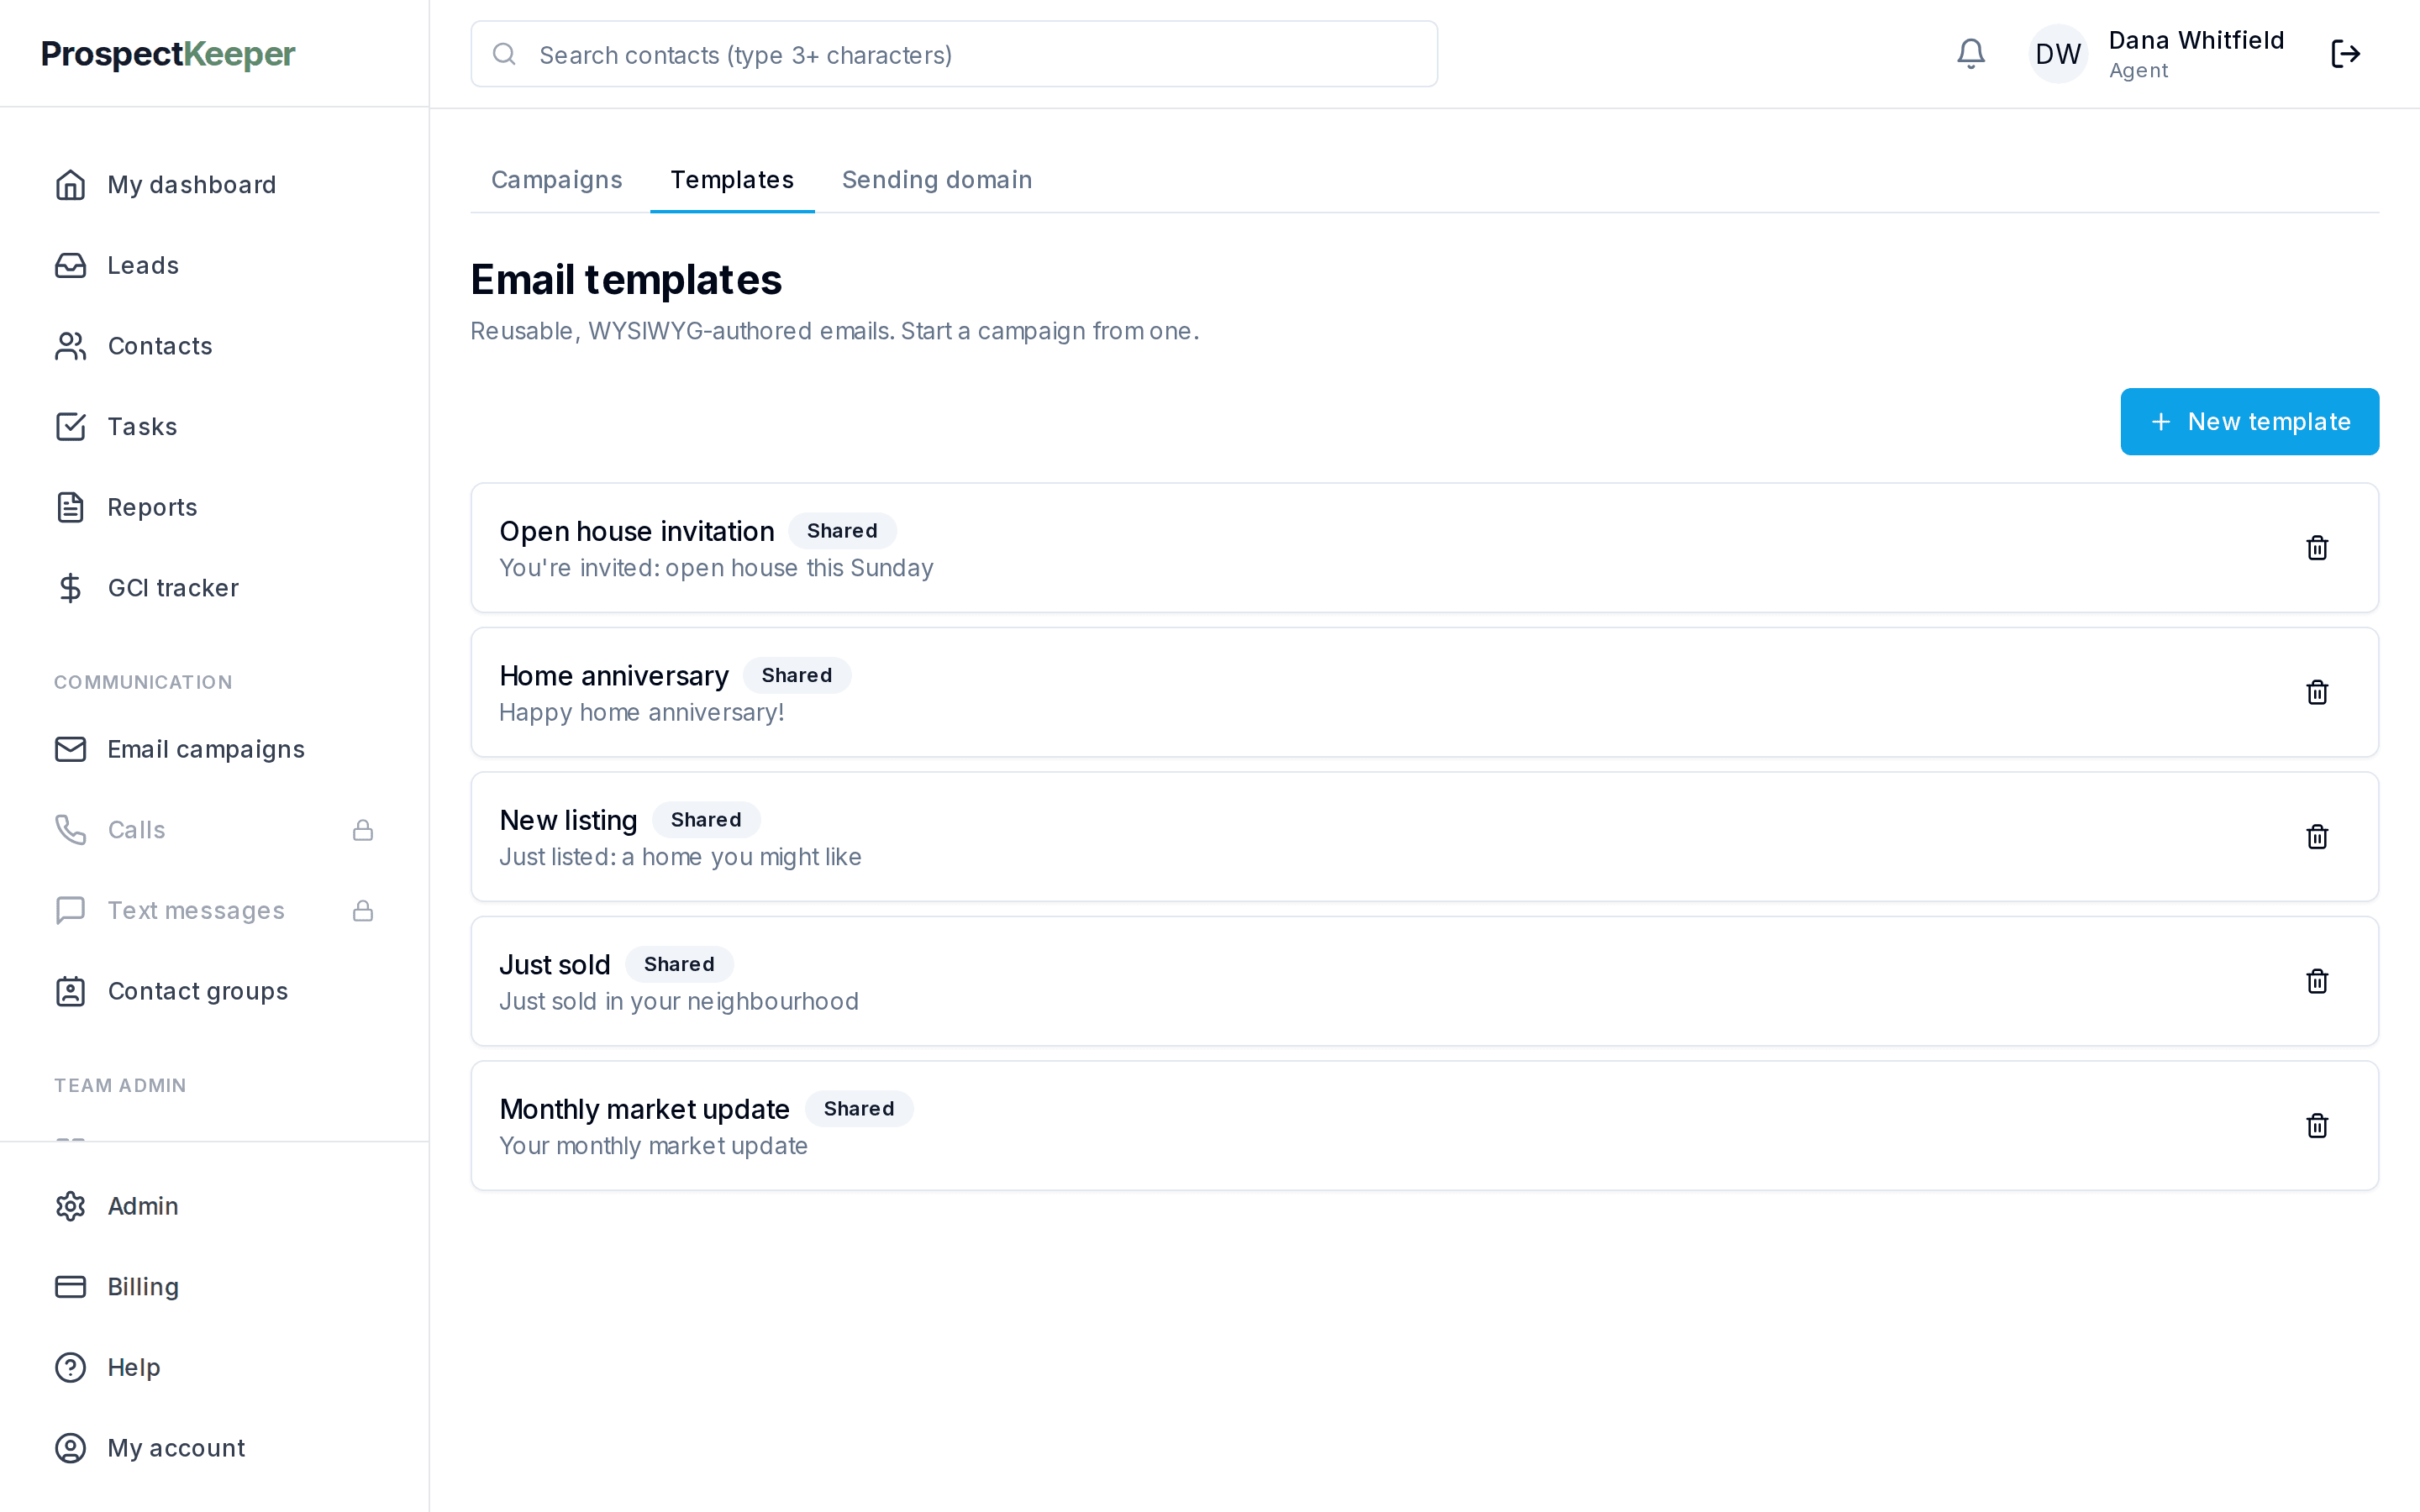
Task: Open My account
Action: point(214,1448)
